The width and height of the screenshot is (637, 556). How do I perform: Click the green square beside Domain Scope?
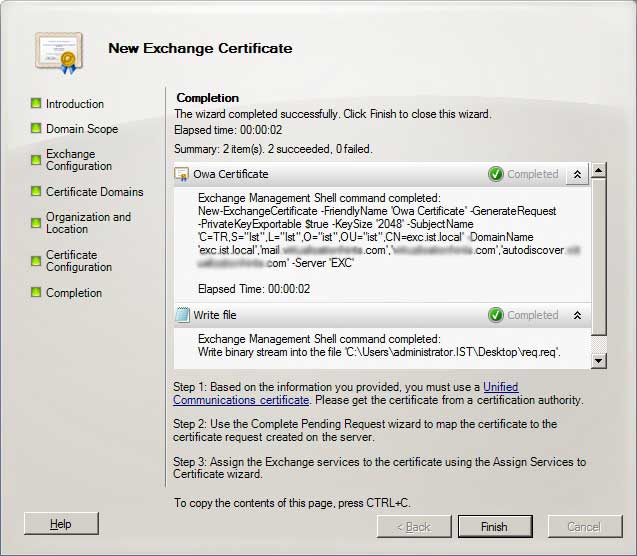tap(36, 128)
